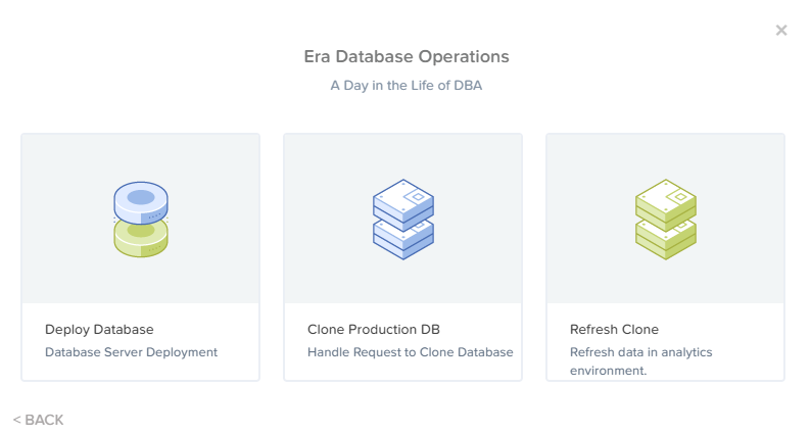Click the Deploy Database disk stack icon
This screenshot has height=434, width=810.
click(x=141, y=219)
